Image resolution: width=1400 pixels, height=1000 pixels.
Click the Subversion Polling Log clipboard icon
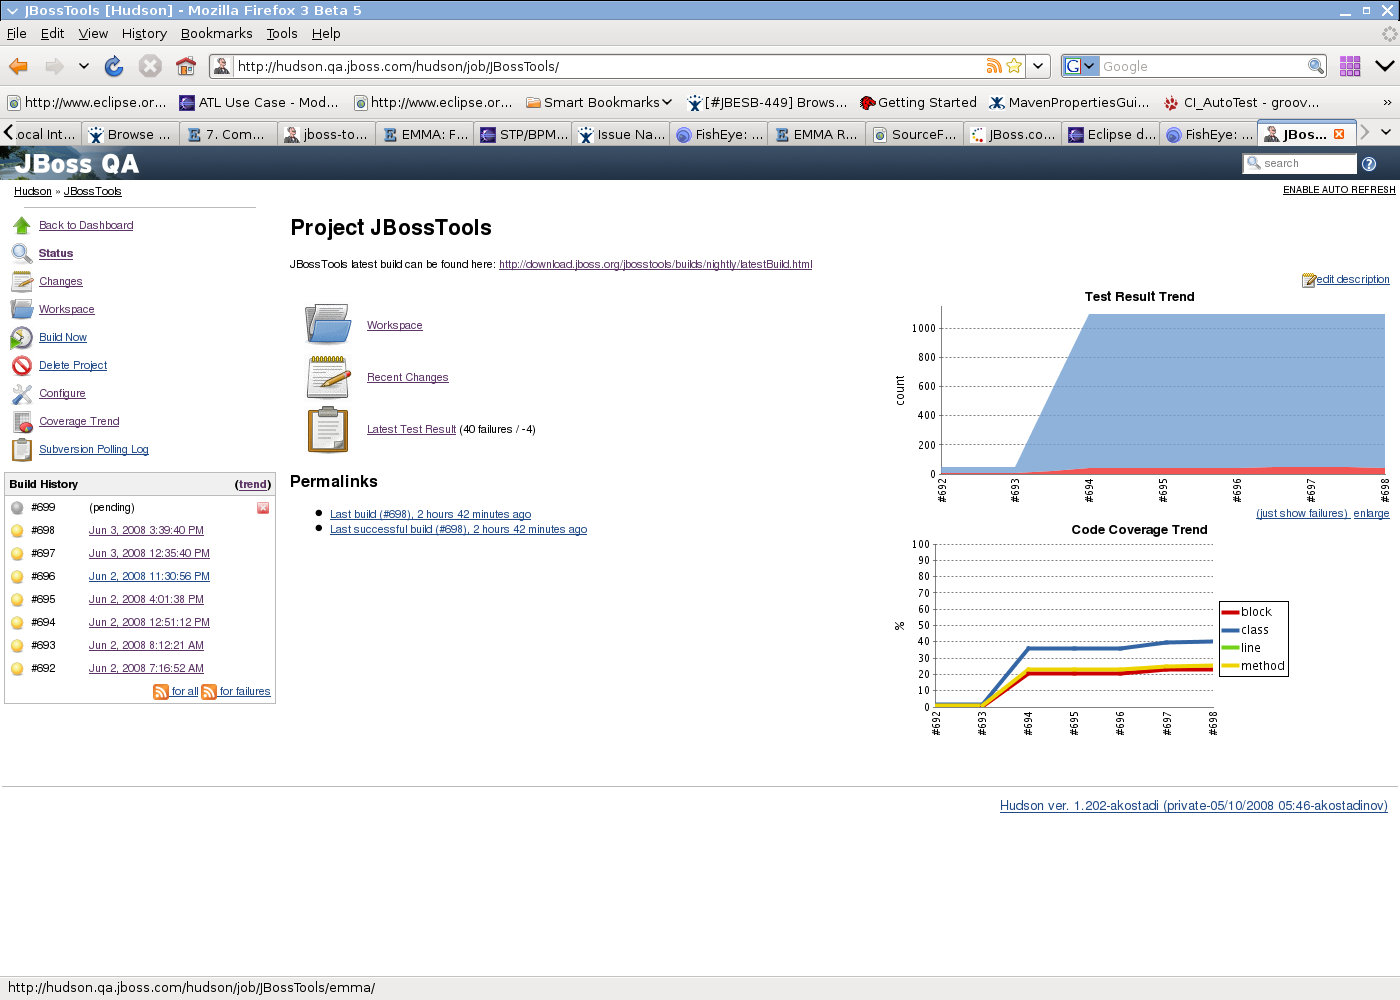coord(22,450)
